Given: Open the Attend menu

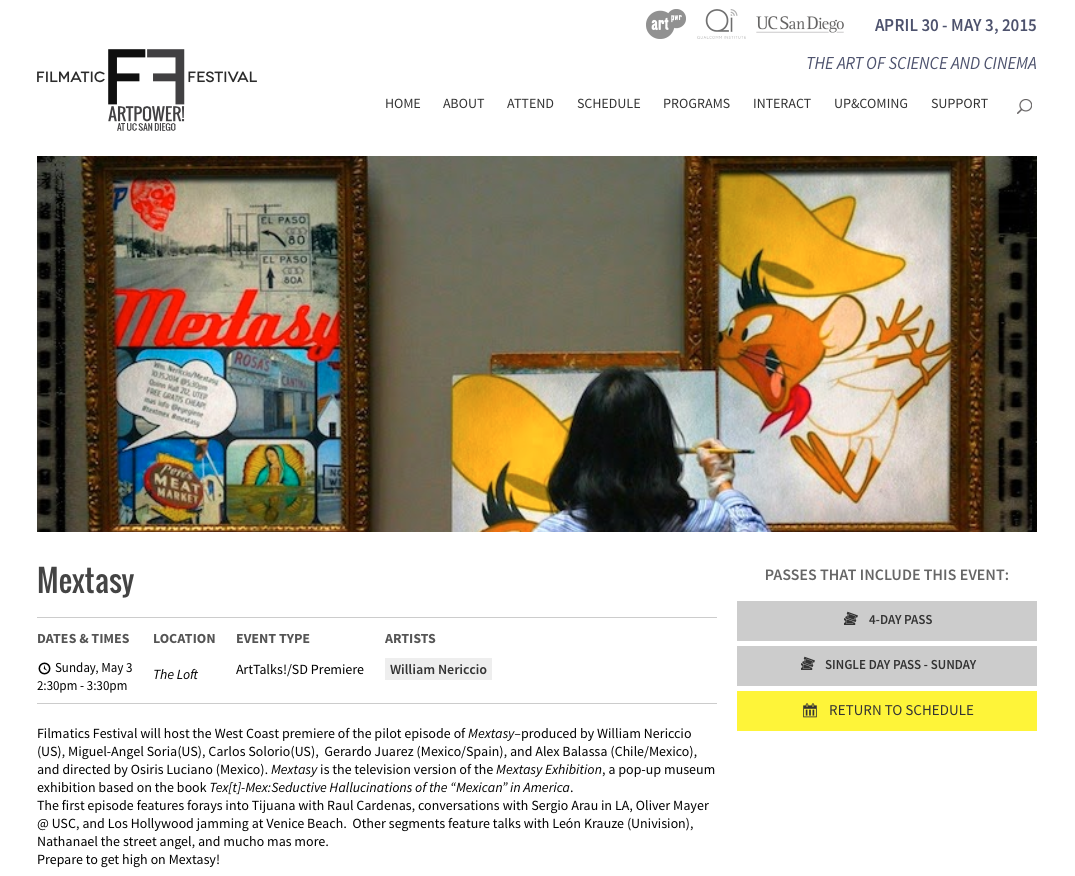Looking at the screenshot, I should click(x=530, y=104).
